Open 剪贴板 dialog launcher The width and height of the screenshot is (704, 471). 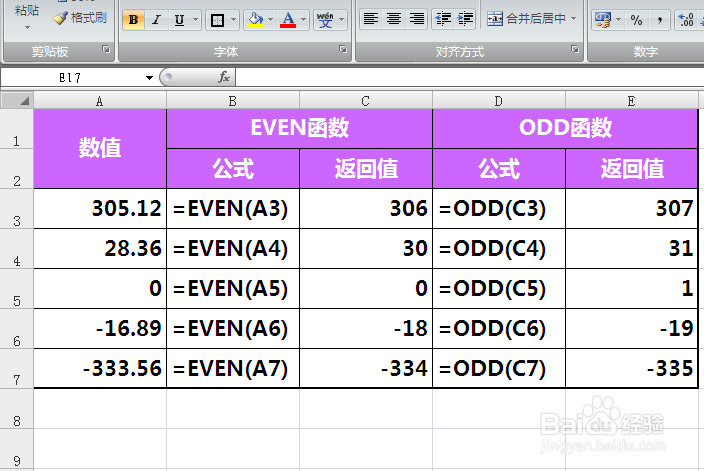tap(106, 49)
